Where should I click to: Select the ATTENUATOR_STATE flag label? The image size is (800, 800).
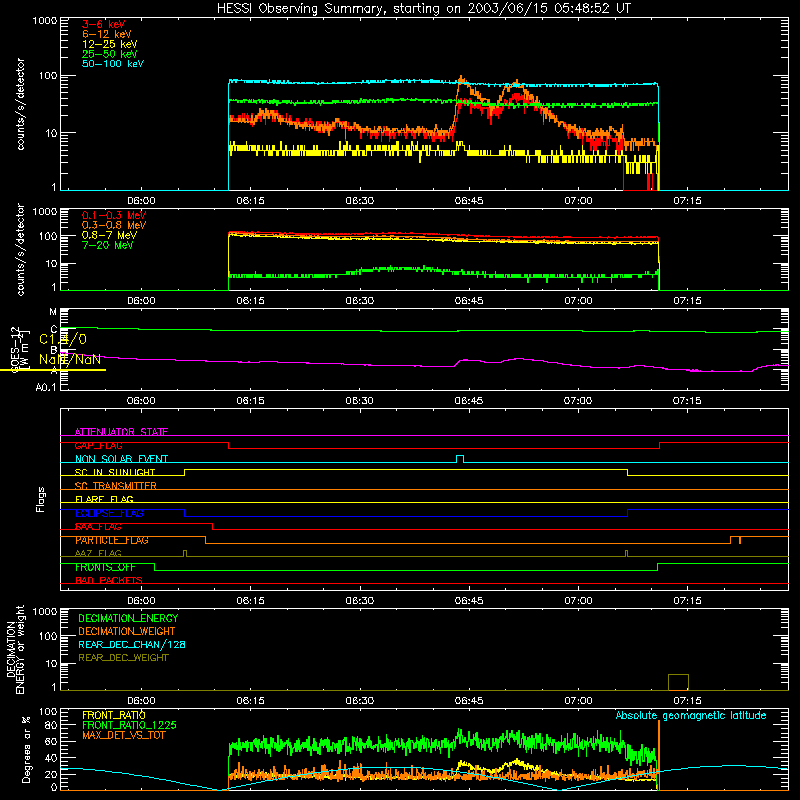click(121, 432)
